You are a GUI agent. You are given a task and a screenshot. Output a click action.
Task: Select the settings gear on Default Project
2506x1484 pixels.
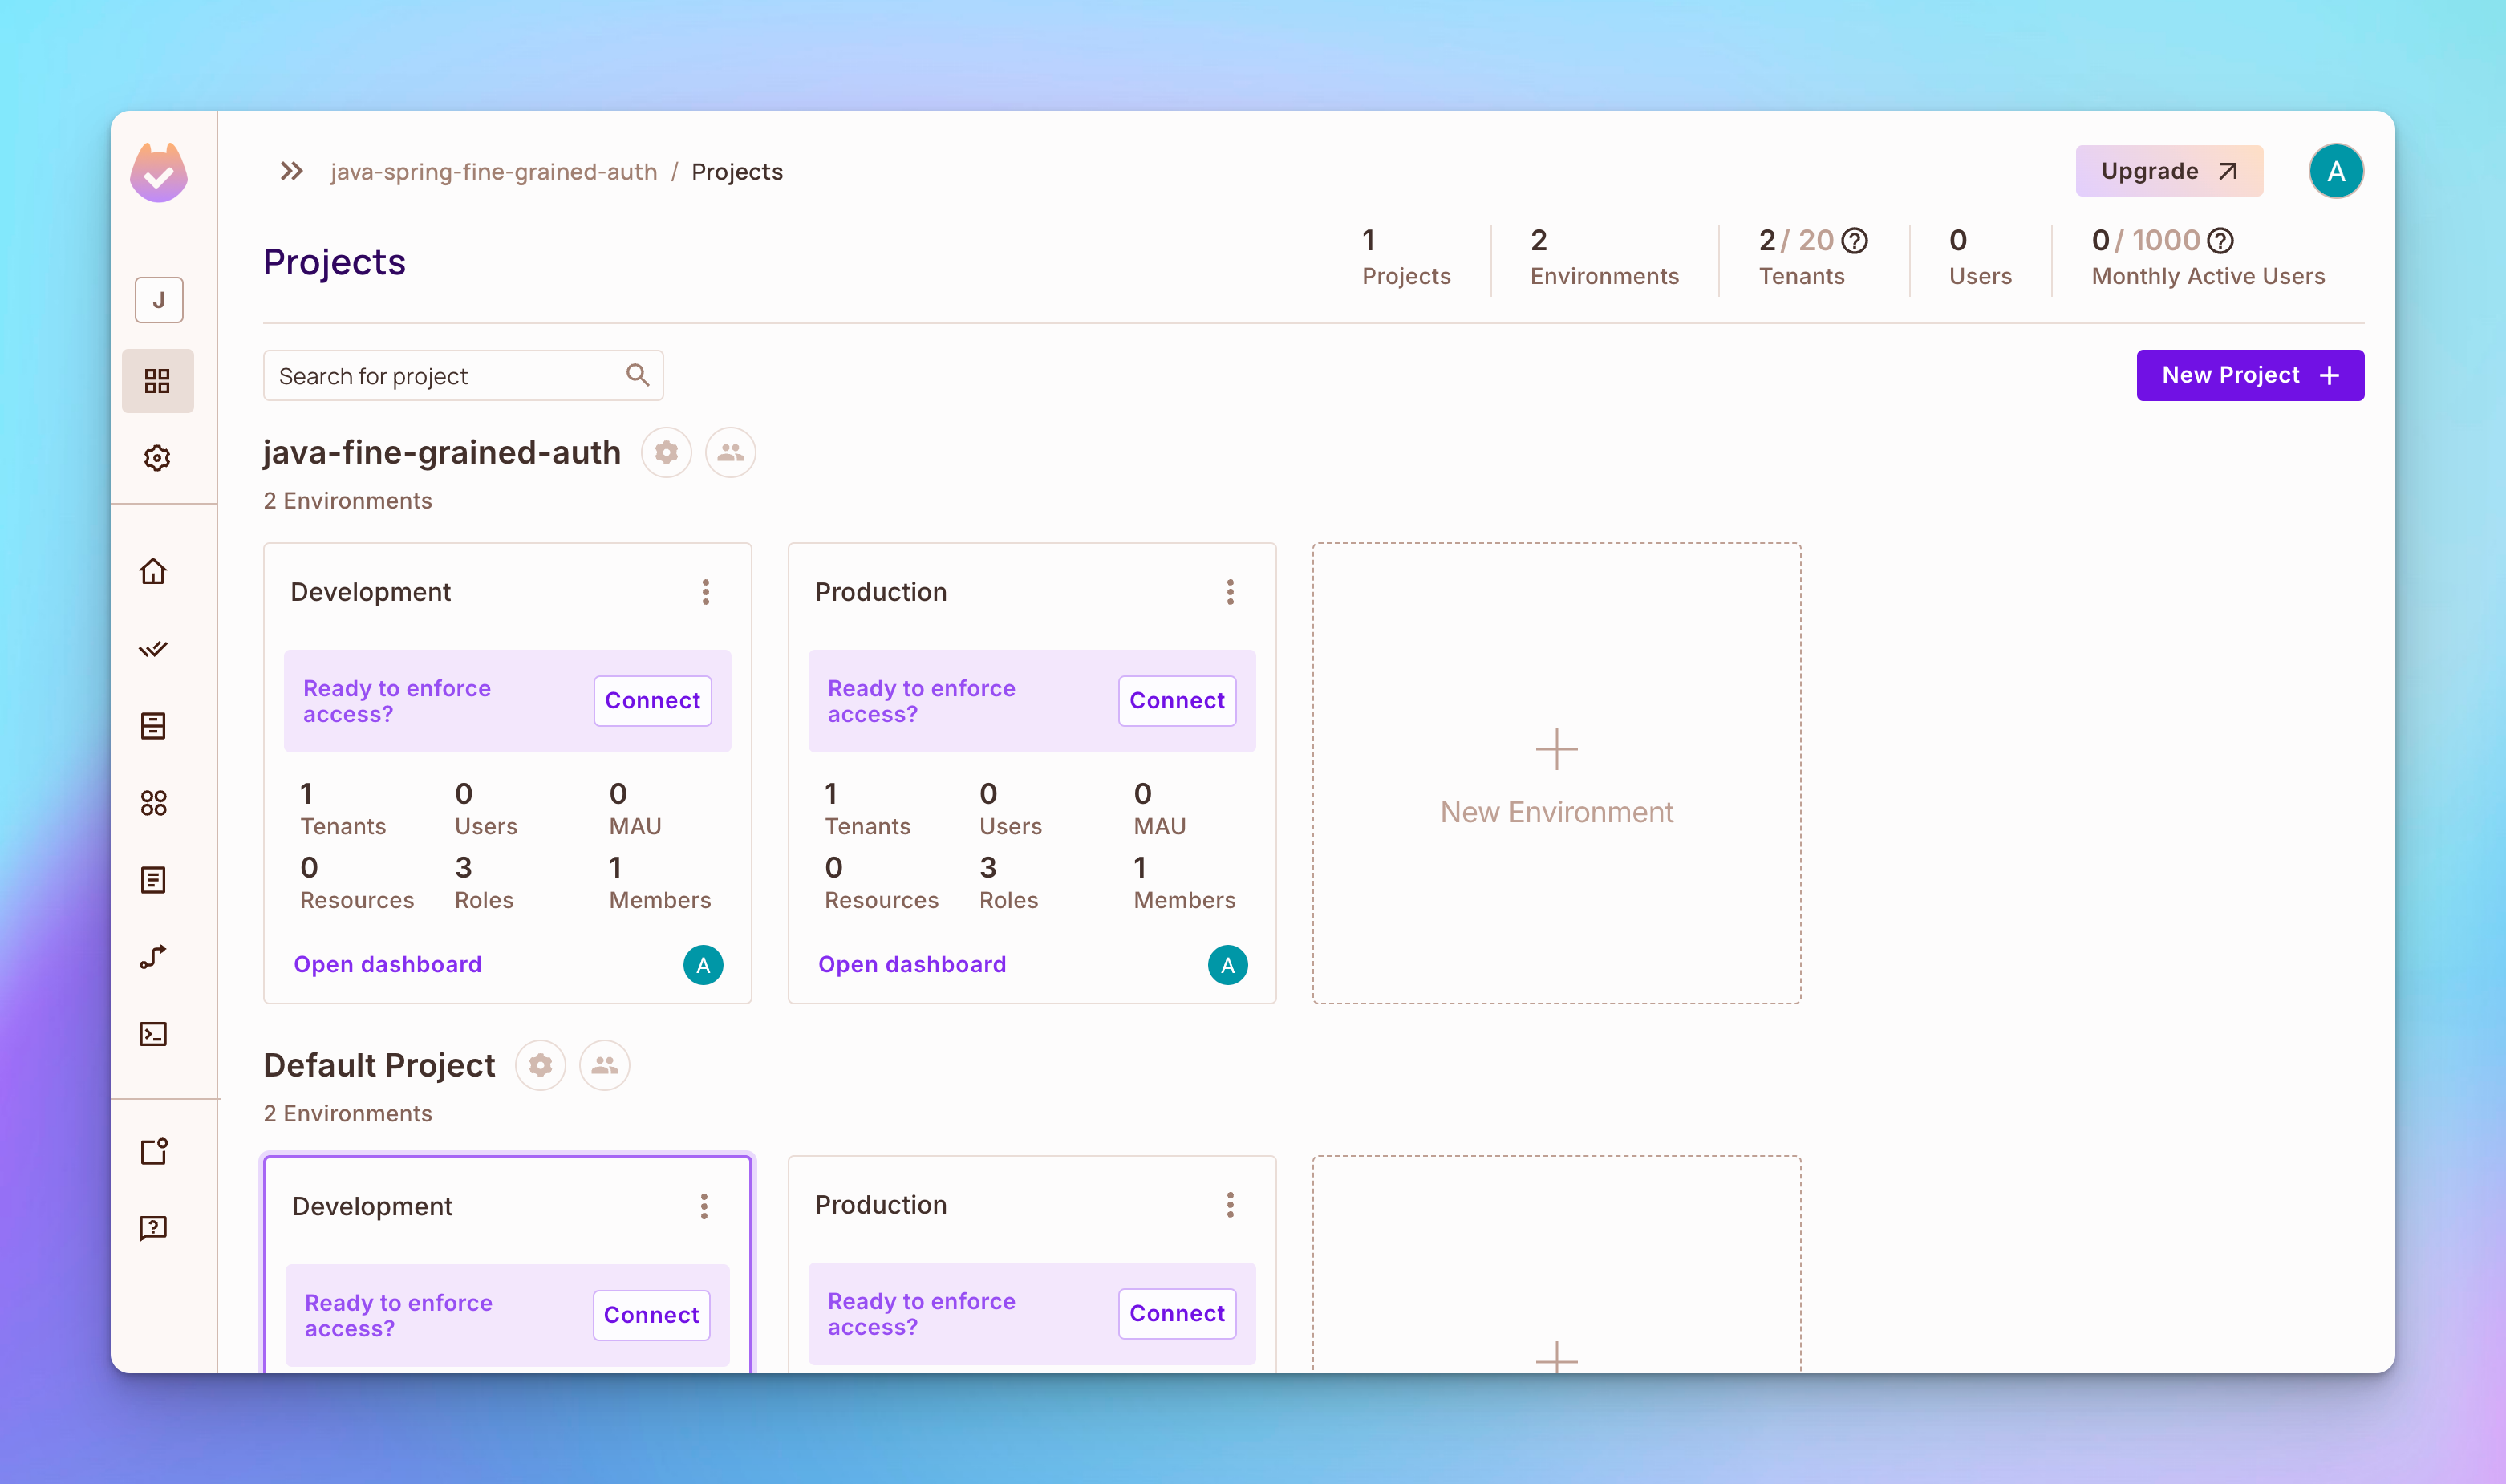542,1064
